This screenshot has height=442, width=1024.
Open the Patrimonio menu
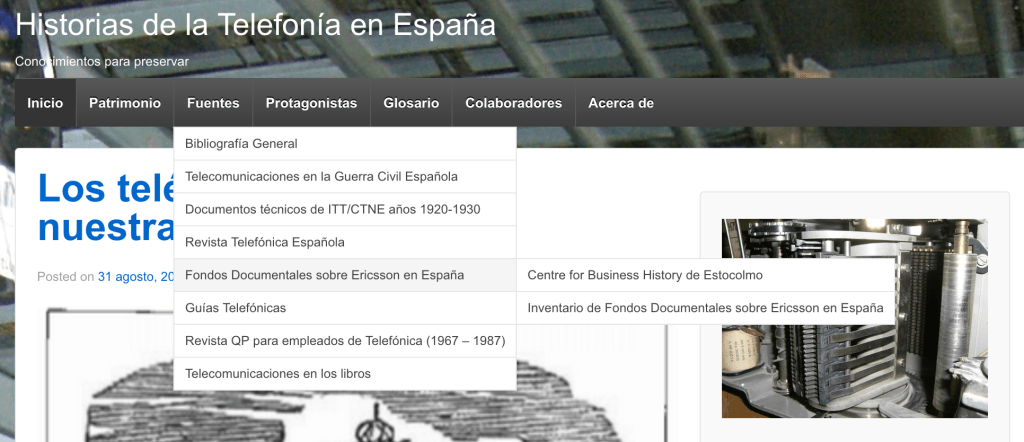(125, 103)
